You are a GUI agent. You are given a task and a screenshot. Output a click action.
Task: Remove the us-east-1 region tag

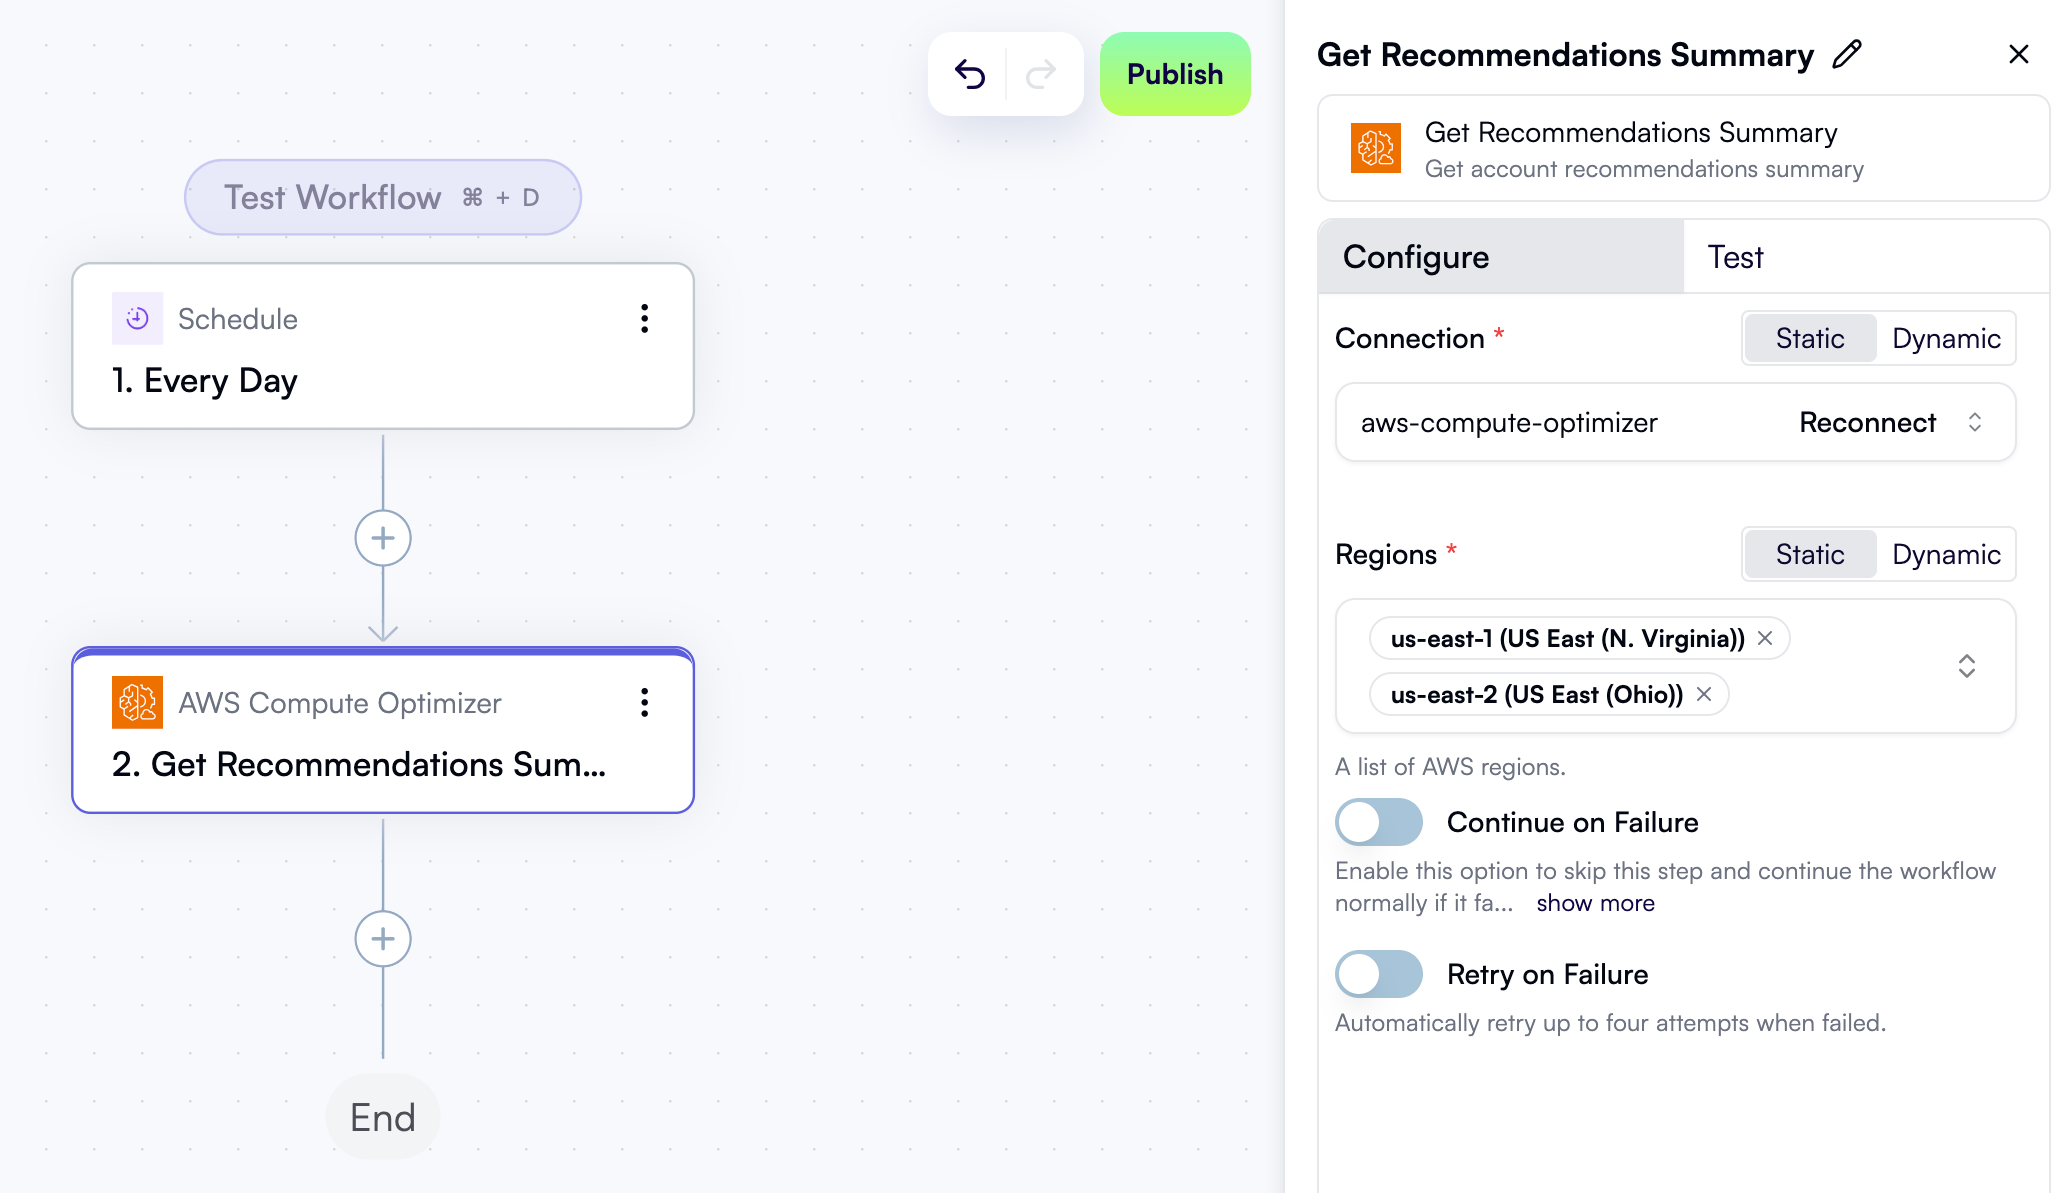(1766, 638)
